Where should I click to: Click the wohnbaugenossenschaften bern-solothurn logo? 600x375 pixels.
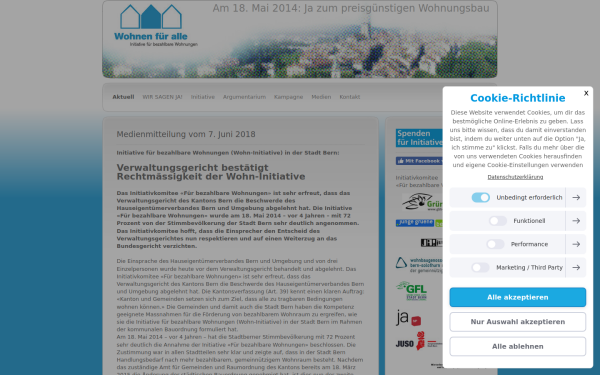[419, 265]
